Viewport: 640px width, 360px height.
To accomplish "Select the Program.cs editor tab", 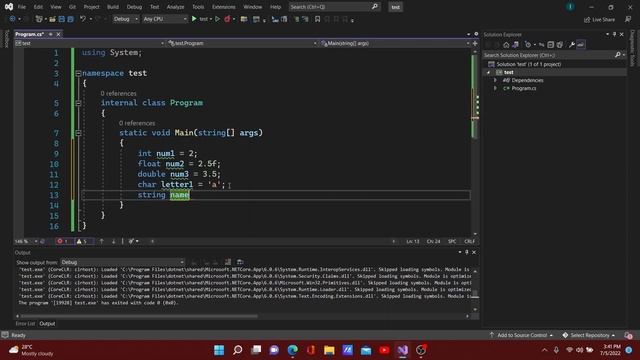I will [x=29, y=34].
